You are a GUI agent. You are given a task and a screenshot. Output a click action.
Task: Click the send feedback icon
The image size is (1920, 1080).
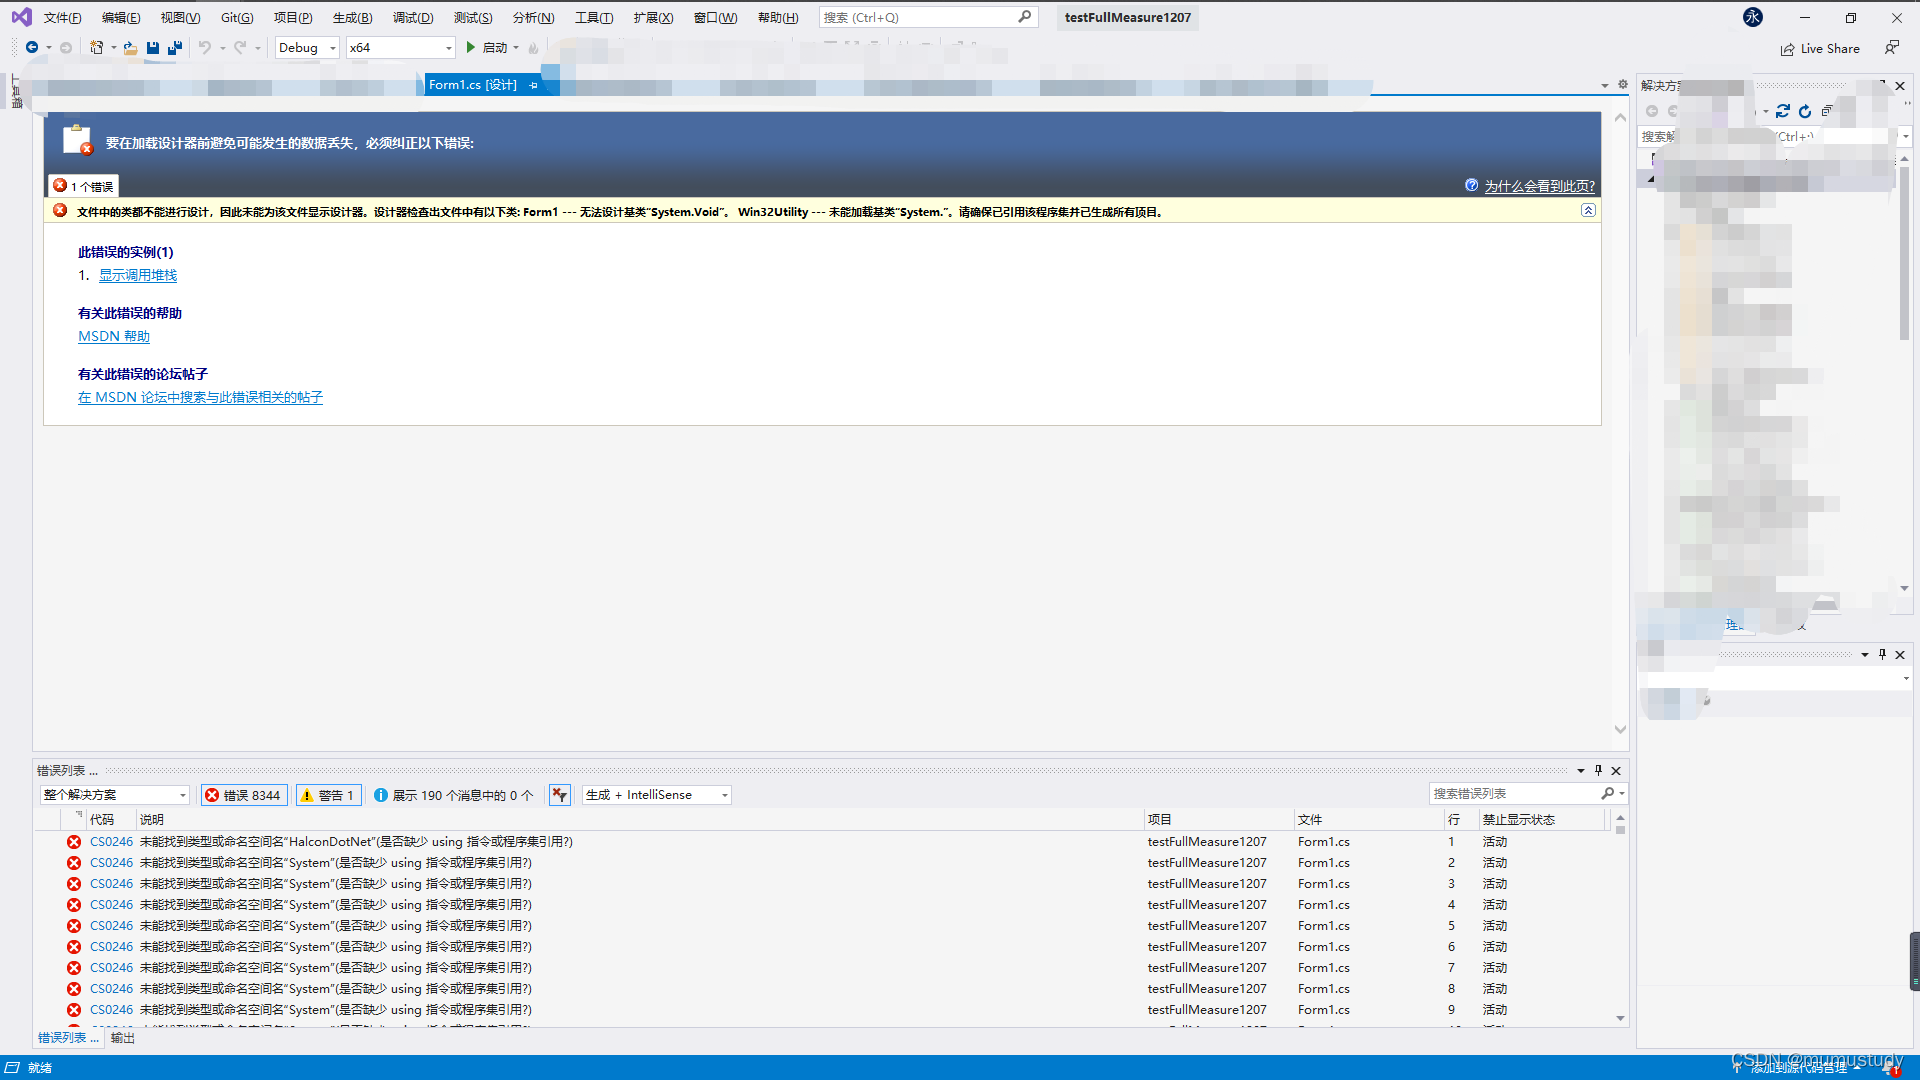[x=1891, y=47]
